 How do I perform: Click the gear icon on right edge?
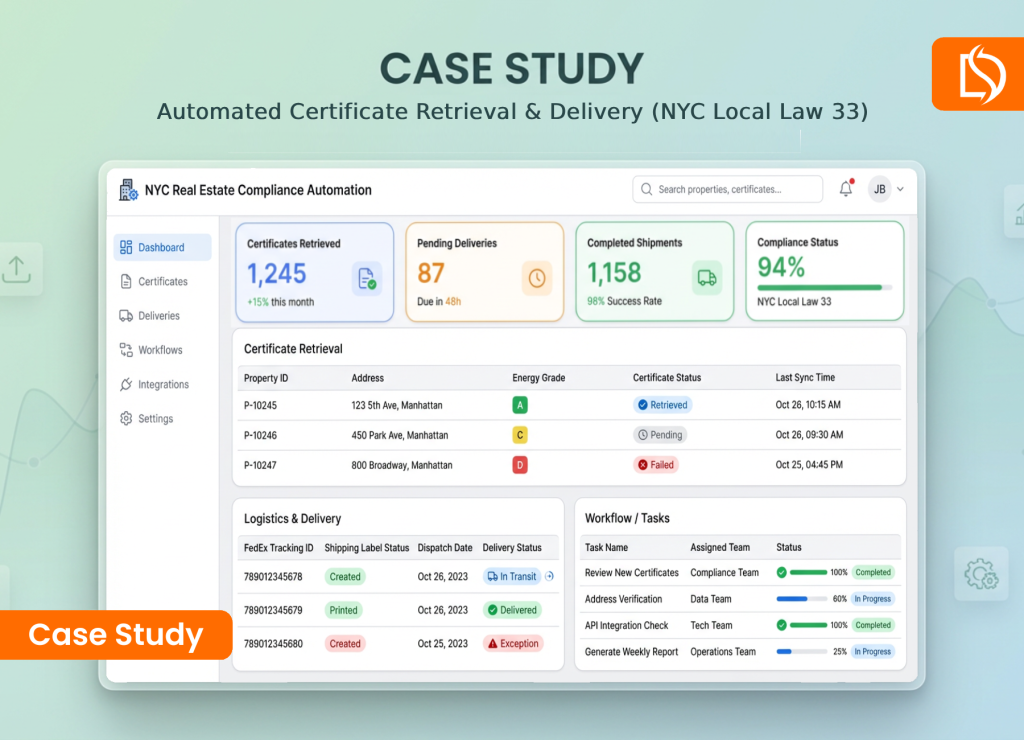(980, 574)
